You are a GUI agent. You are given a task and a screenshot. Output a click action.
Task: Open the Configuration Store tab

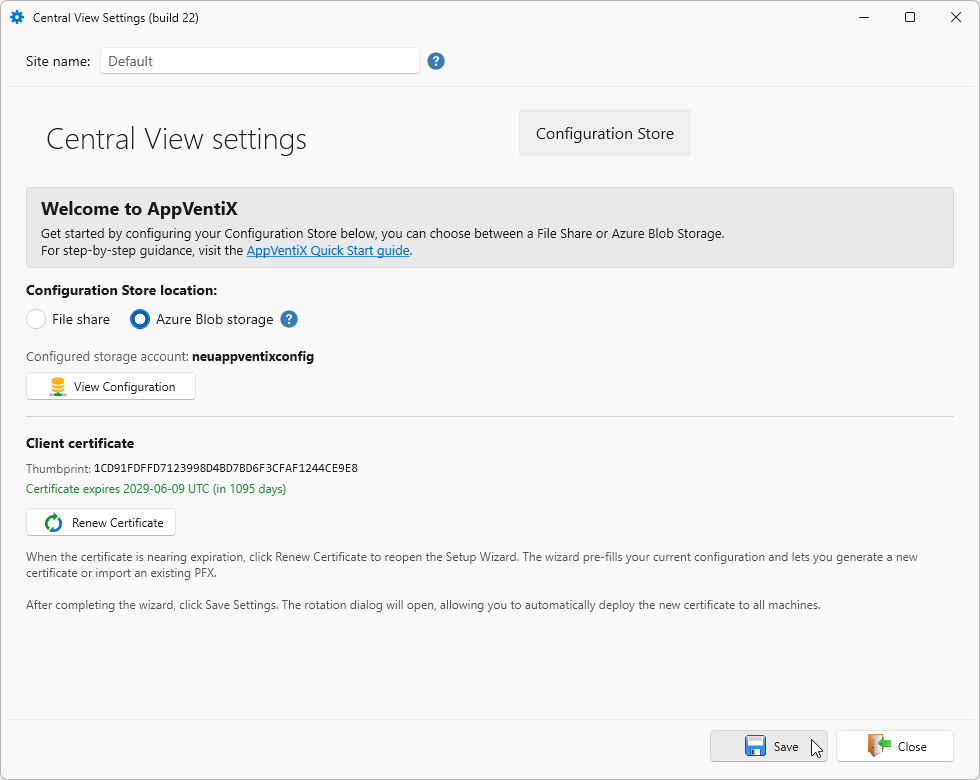[x=604, y=133]
